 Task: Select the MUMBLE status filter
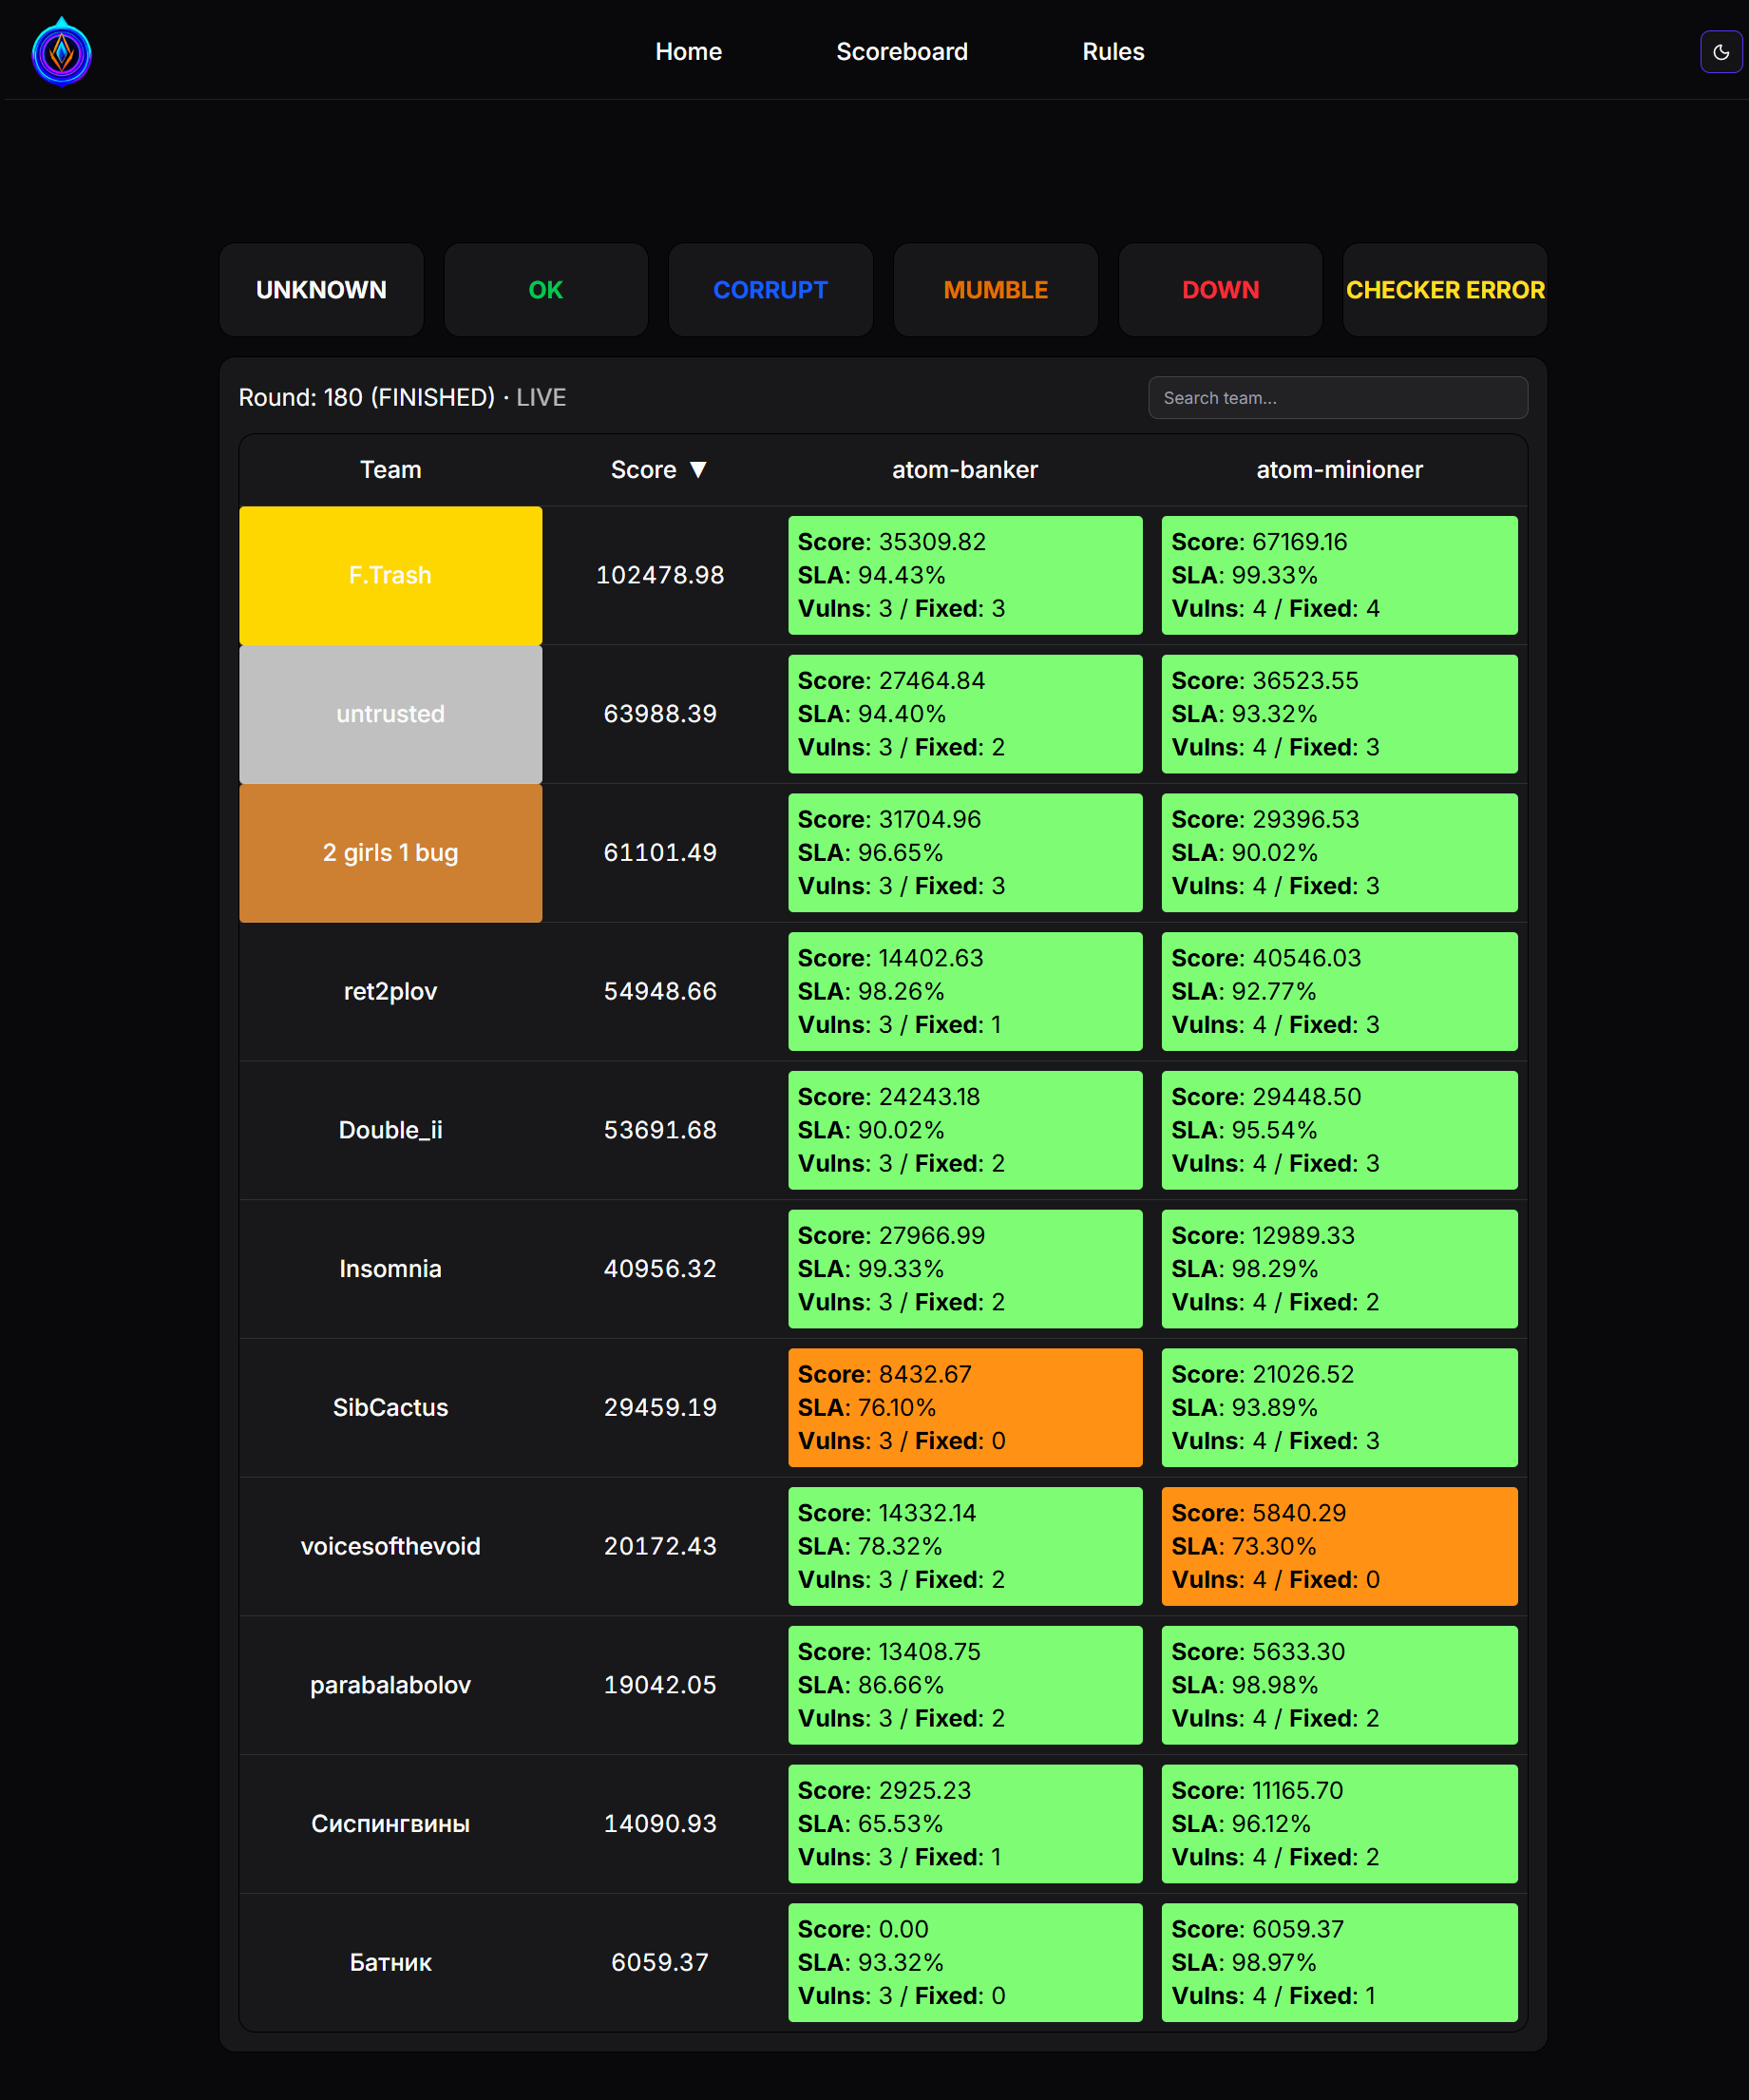995,290
